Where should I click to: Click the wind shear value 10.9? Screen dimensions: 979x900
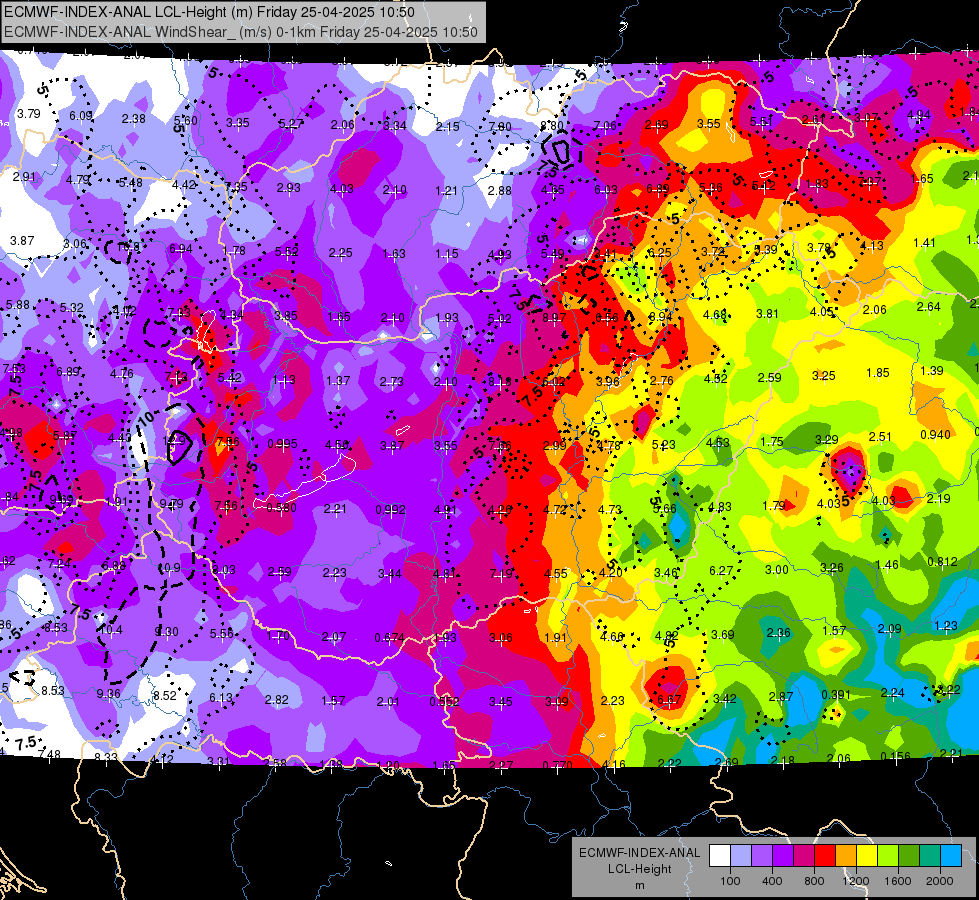pyautogui.click(x=169, y=568)
